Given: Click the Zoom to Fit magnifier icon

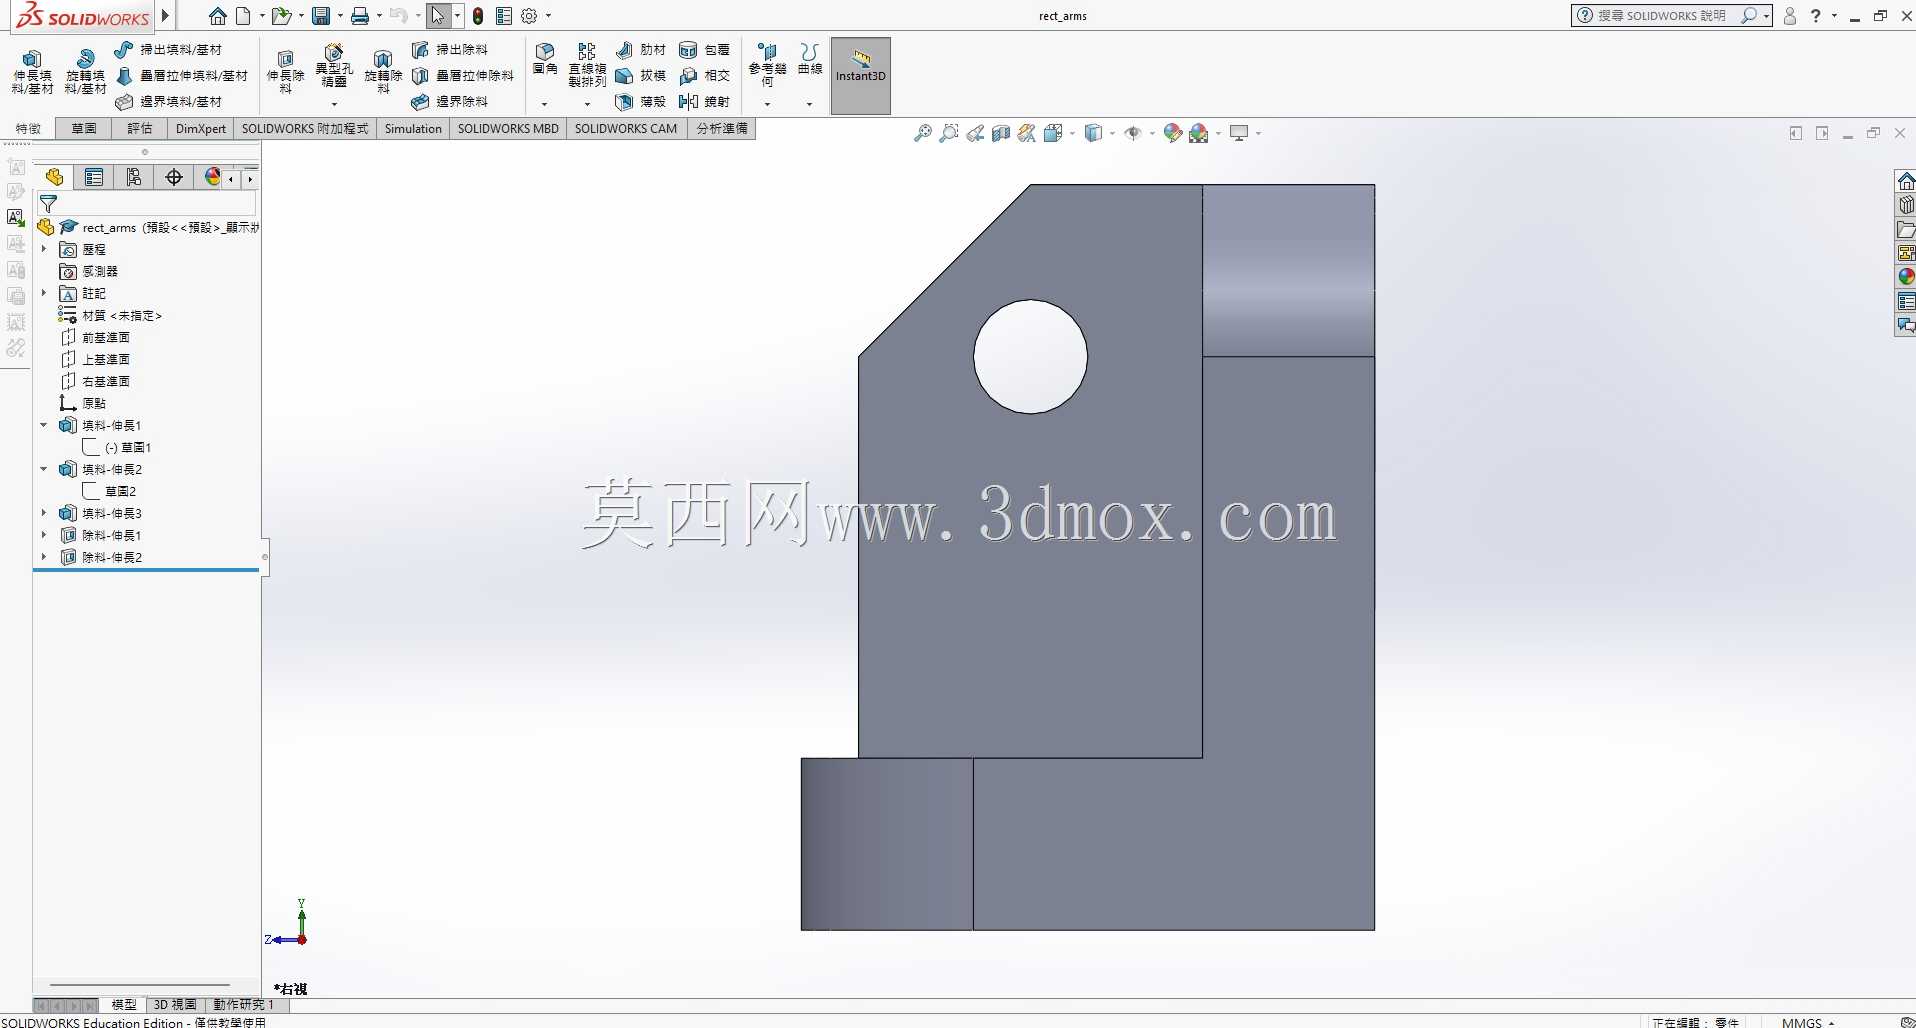Looking at the screenshot, I should tap(922, 133).
